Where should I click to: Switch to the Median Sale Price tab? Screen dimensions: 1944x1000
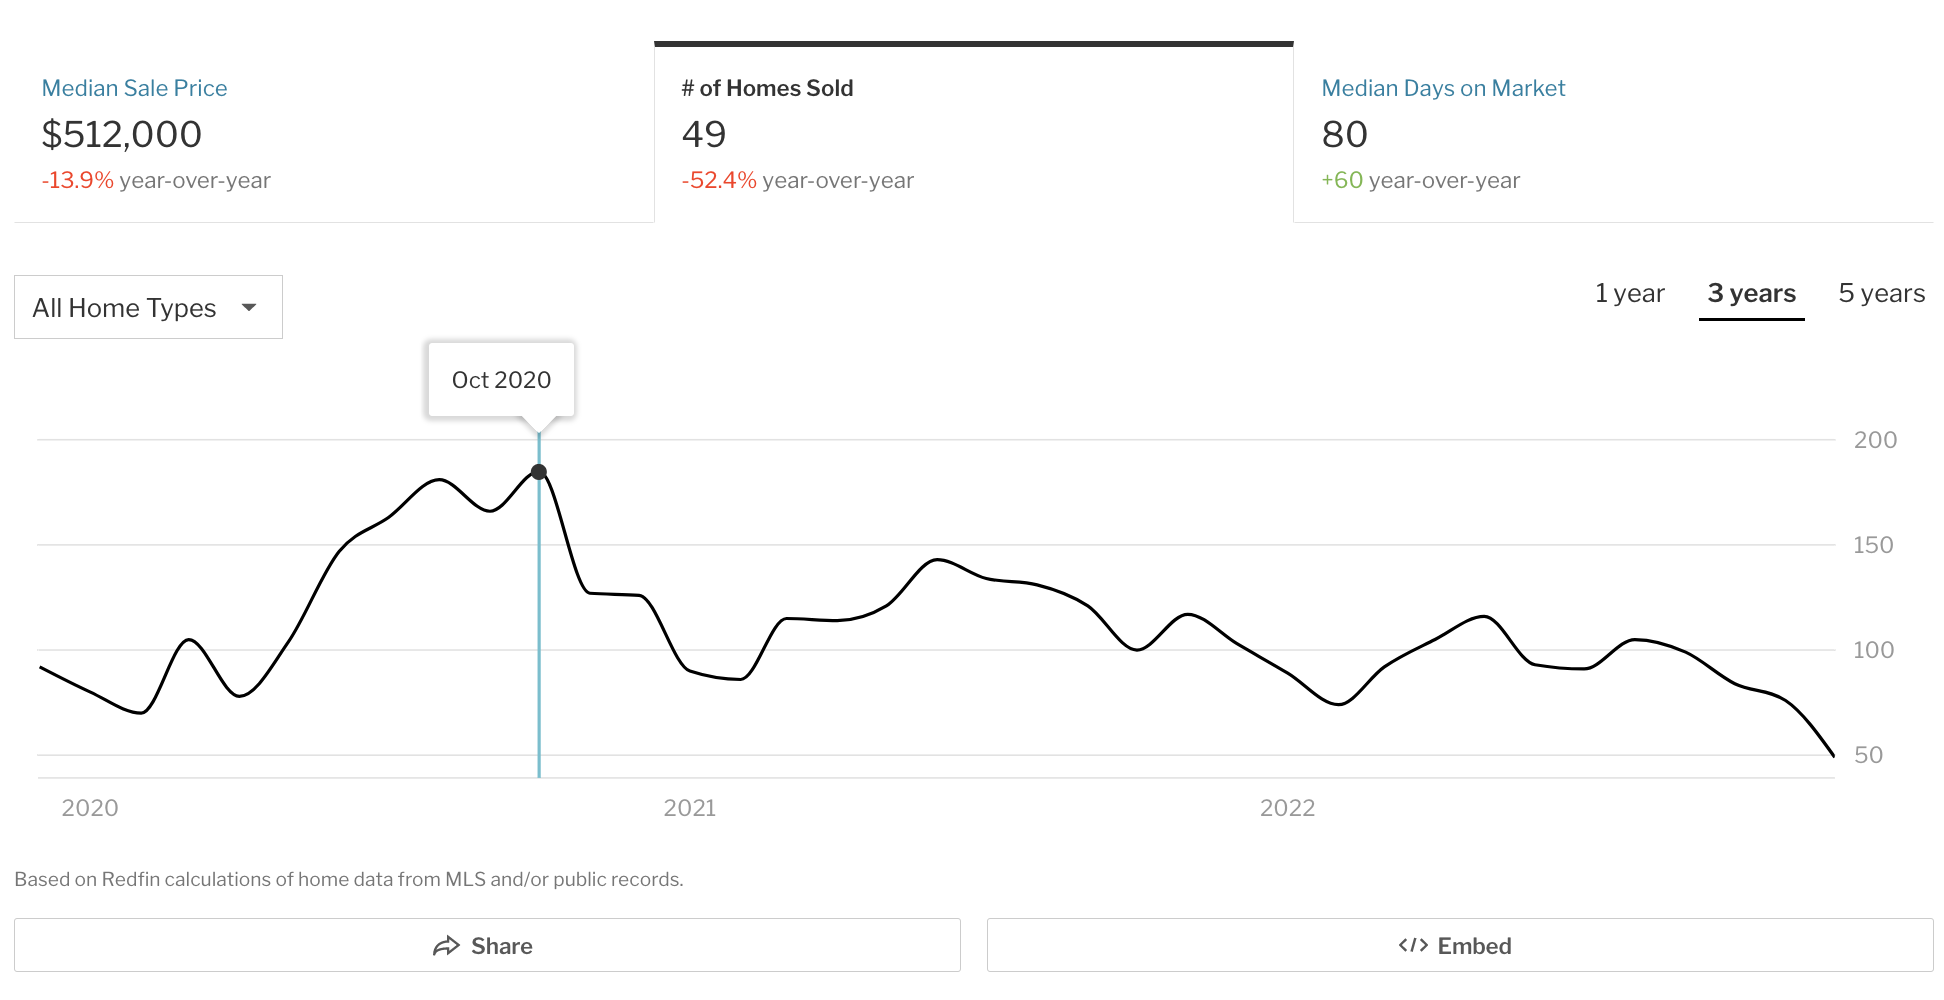pyautogui.click(x=134, y=88)
